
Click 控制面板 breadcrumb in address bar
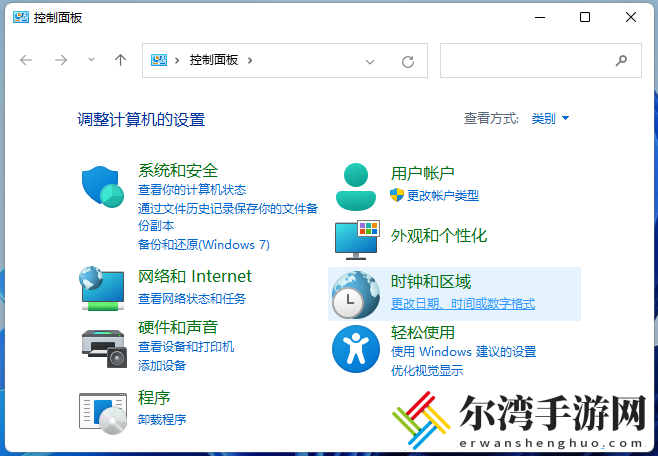214,60
